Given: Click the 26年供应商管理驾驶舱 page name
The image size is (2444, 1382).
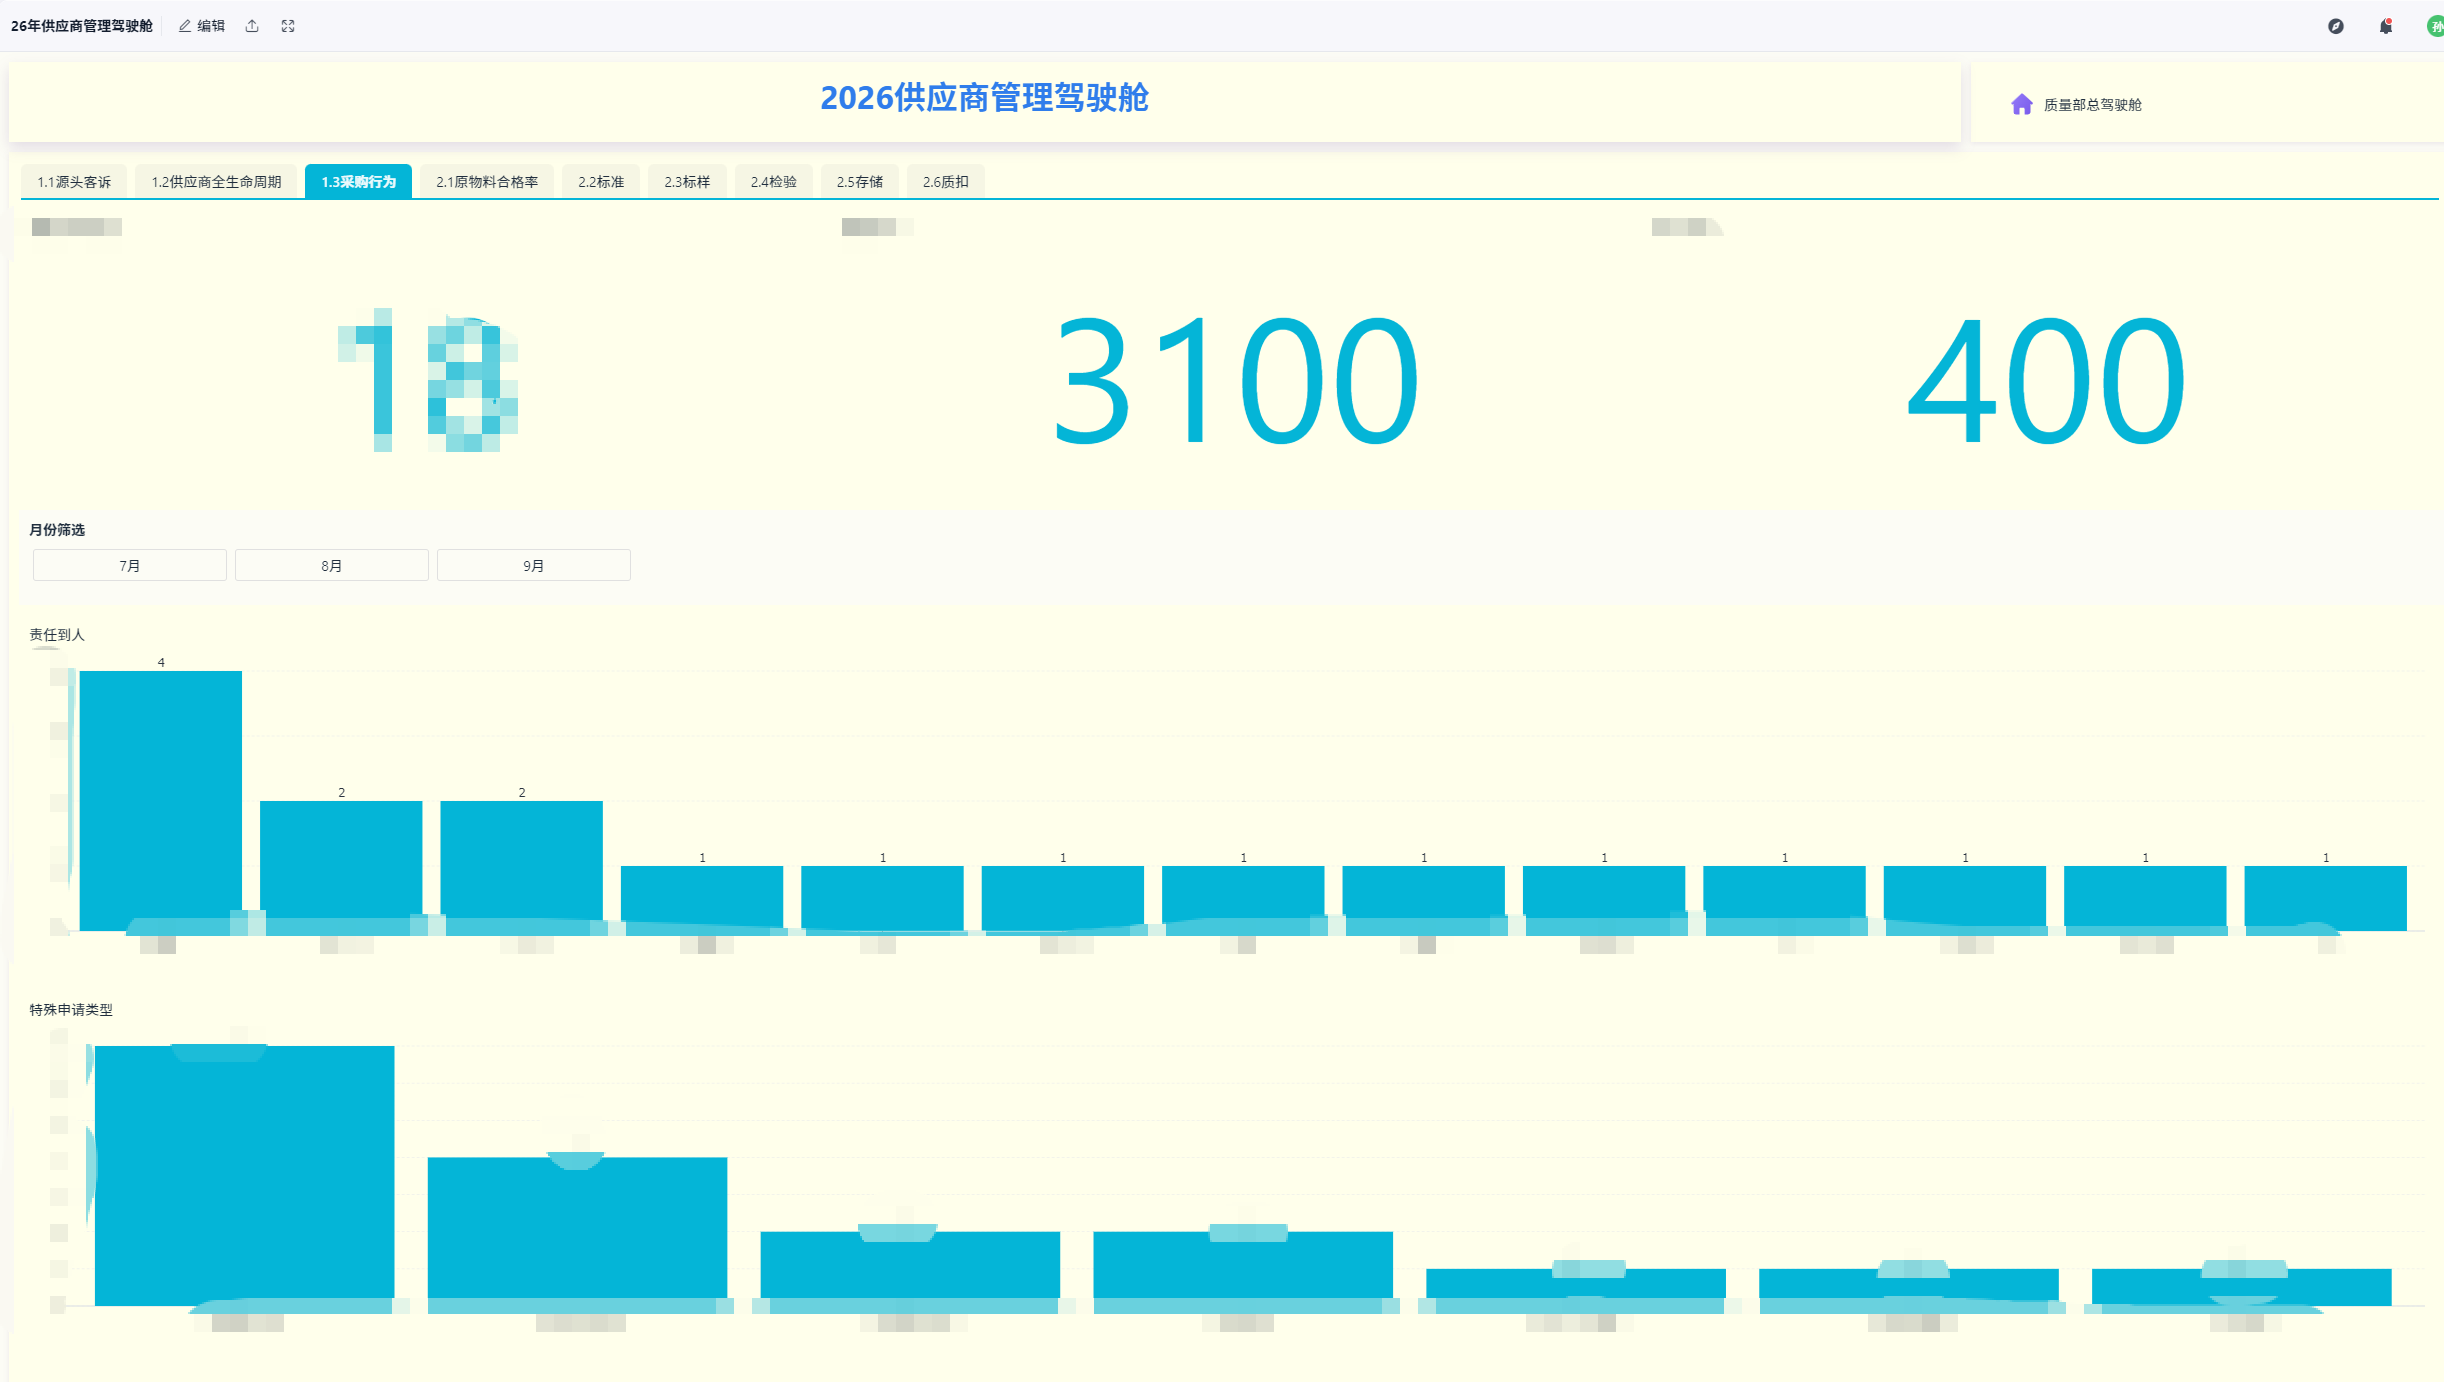Looking at the screenshot, I should 82,26.
